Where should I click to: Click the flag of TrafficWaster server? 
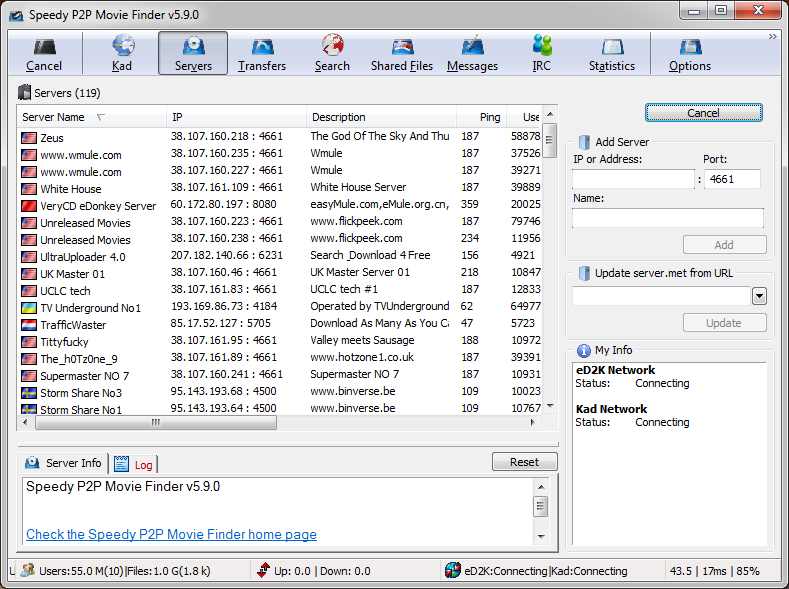pos(29,325)
